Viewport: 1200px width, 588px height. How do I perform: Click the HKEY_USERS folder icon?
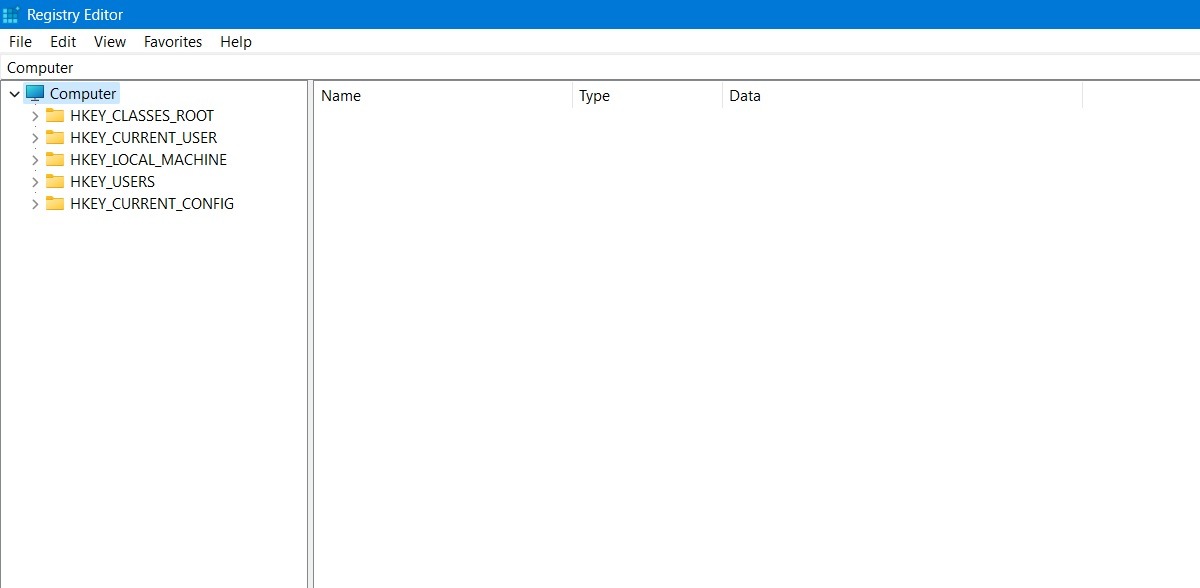(55, 181)
